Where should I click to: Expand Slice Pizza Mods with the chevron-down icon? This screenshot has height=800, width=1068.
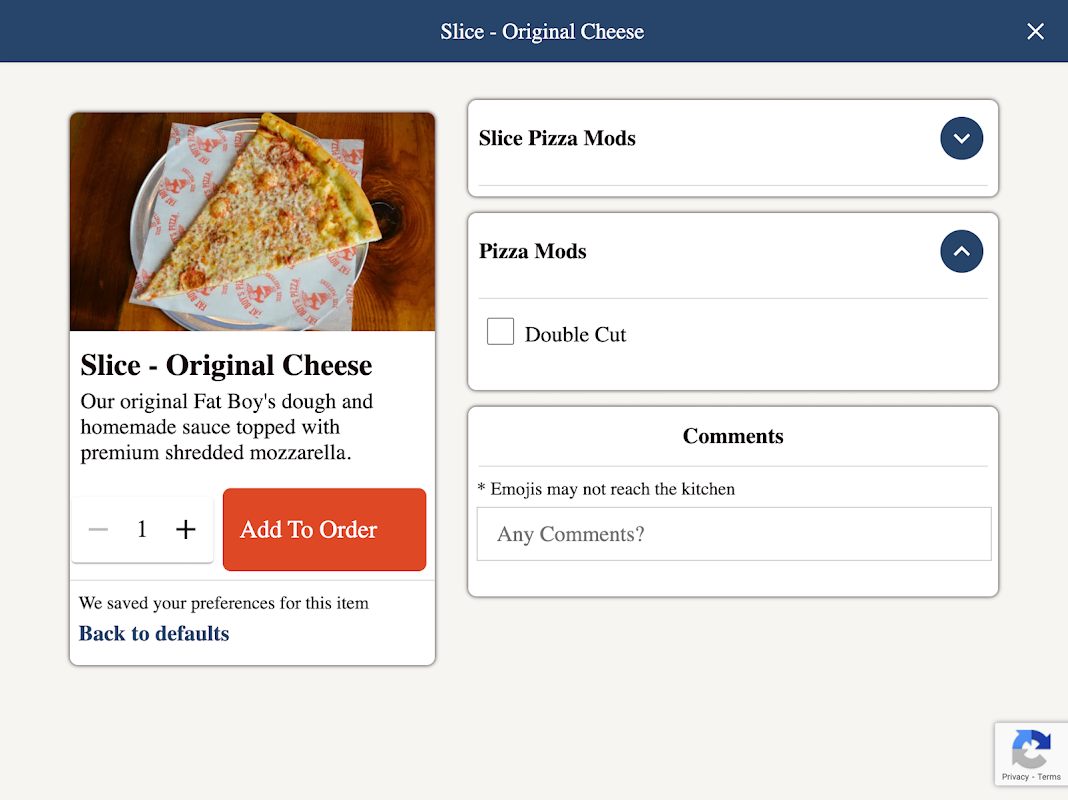pyautogui.click(x=961, y=139)
